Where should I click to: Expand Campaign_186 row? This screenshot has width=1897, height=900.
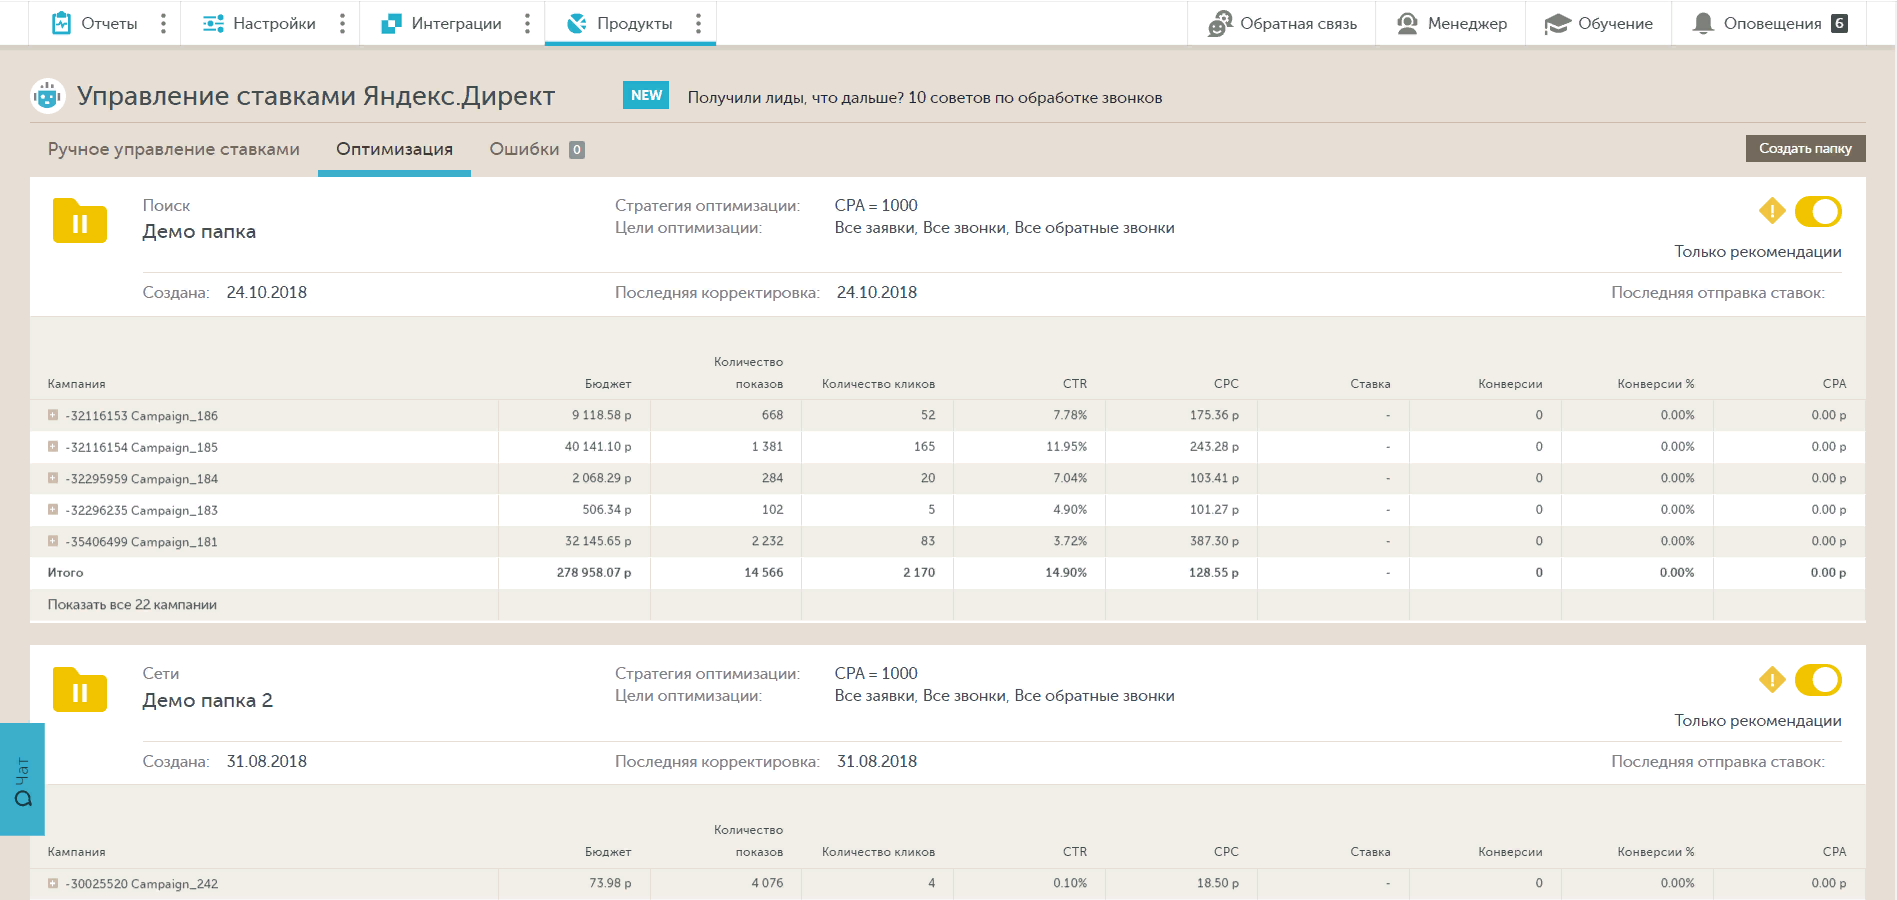53,415
